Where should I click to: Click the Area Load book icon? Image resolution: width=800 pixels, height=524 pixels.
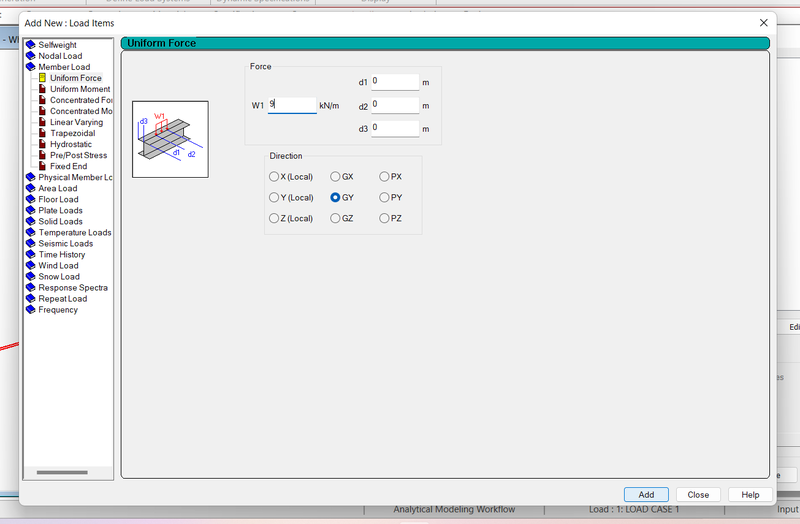(31, 189)
